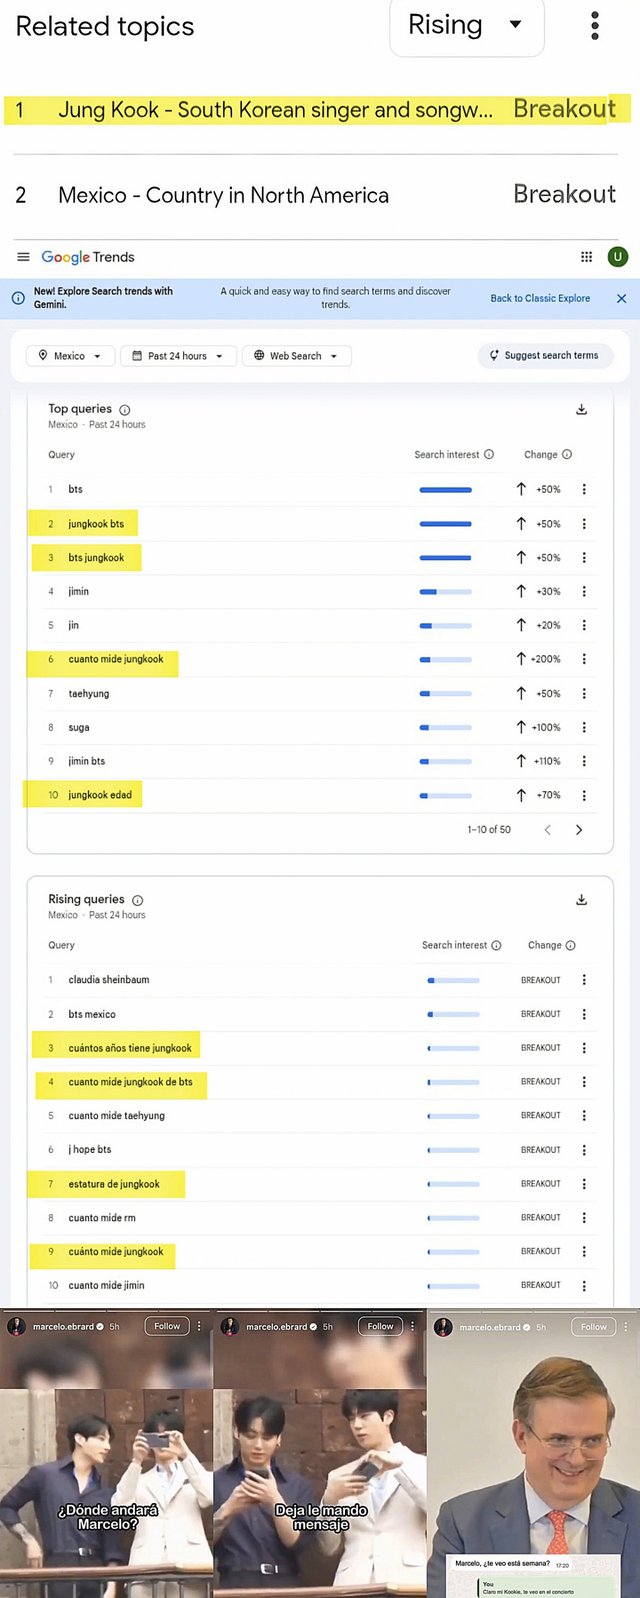Open the Web Search type dropdown

[x=296, y=356]
